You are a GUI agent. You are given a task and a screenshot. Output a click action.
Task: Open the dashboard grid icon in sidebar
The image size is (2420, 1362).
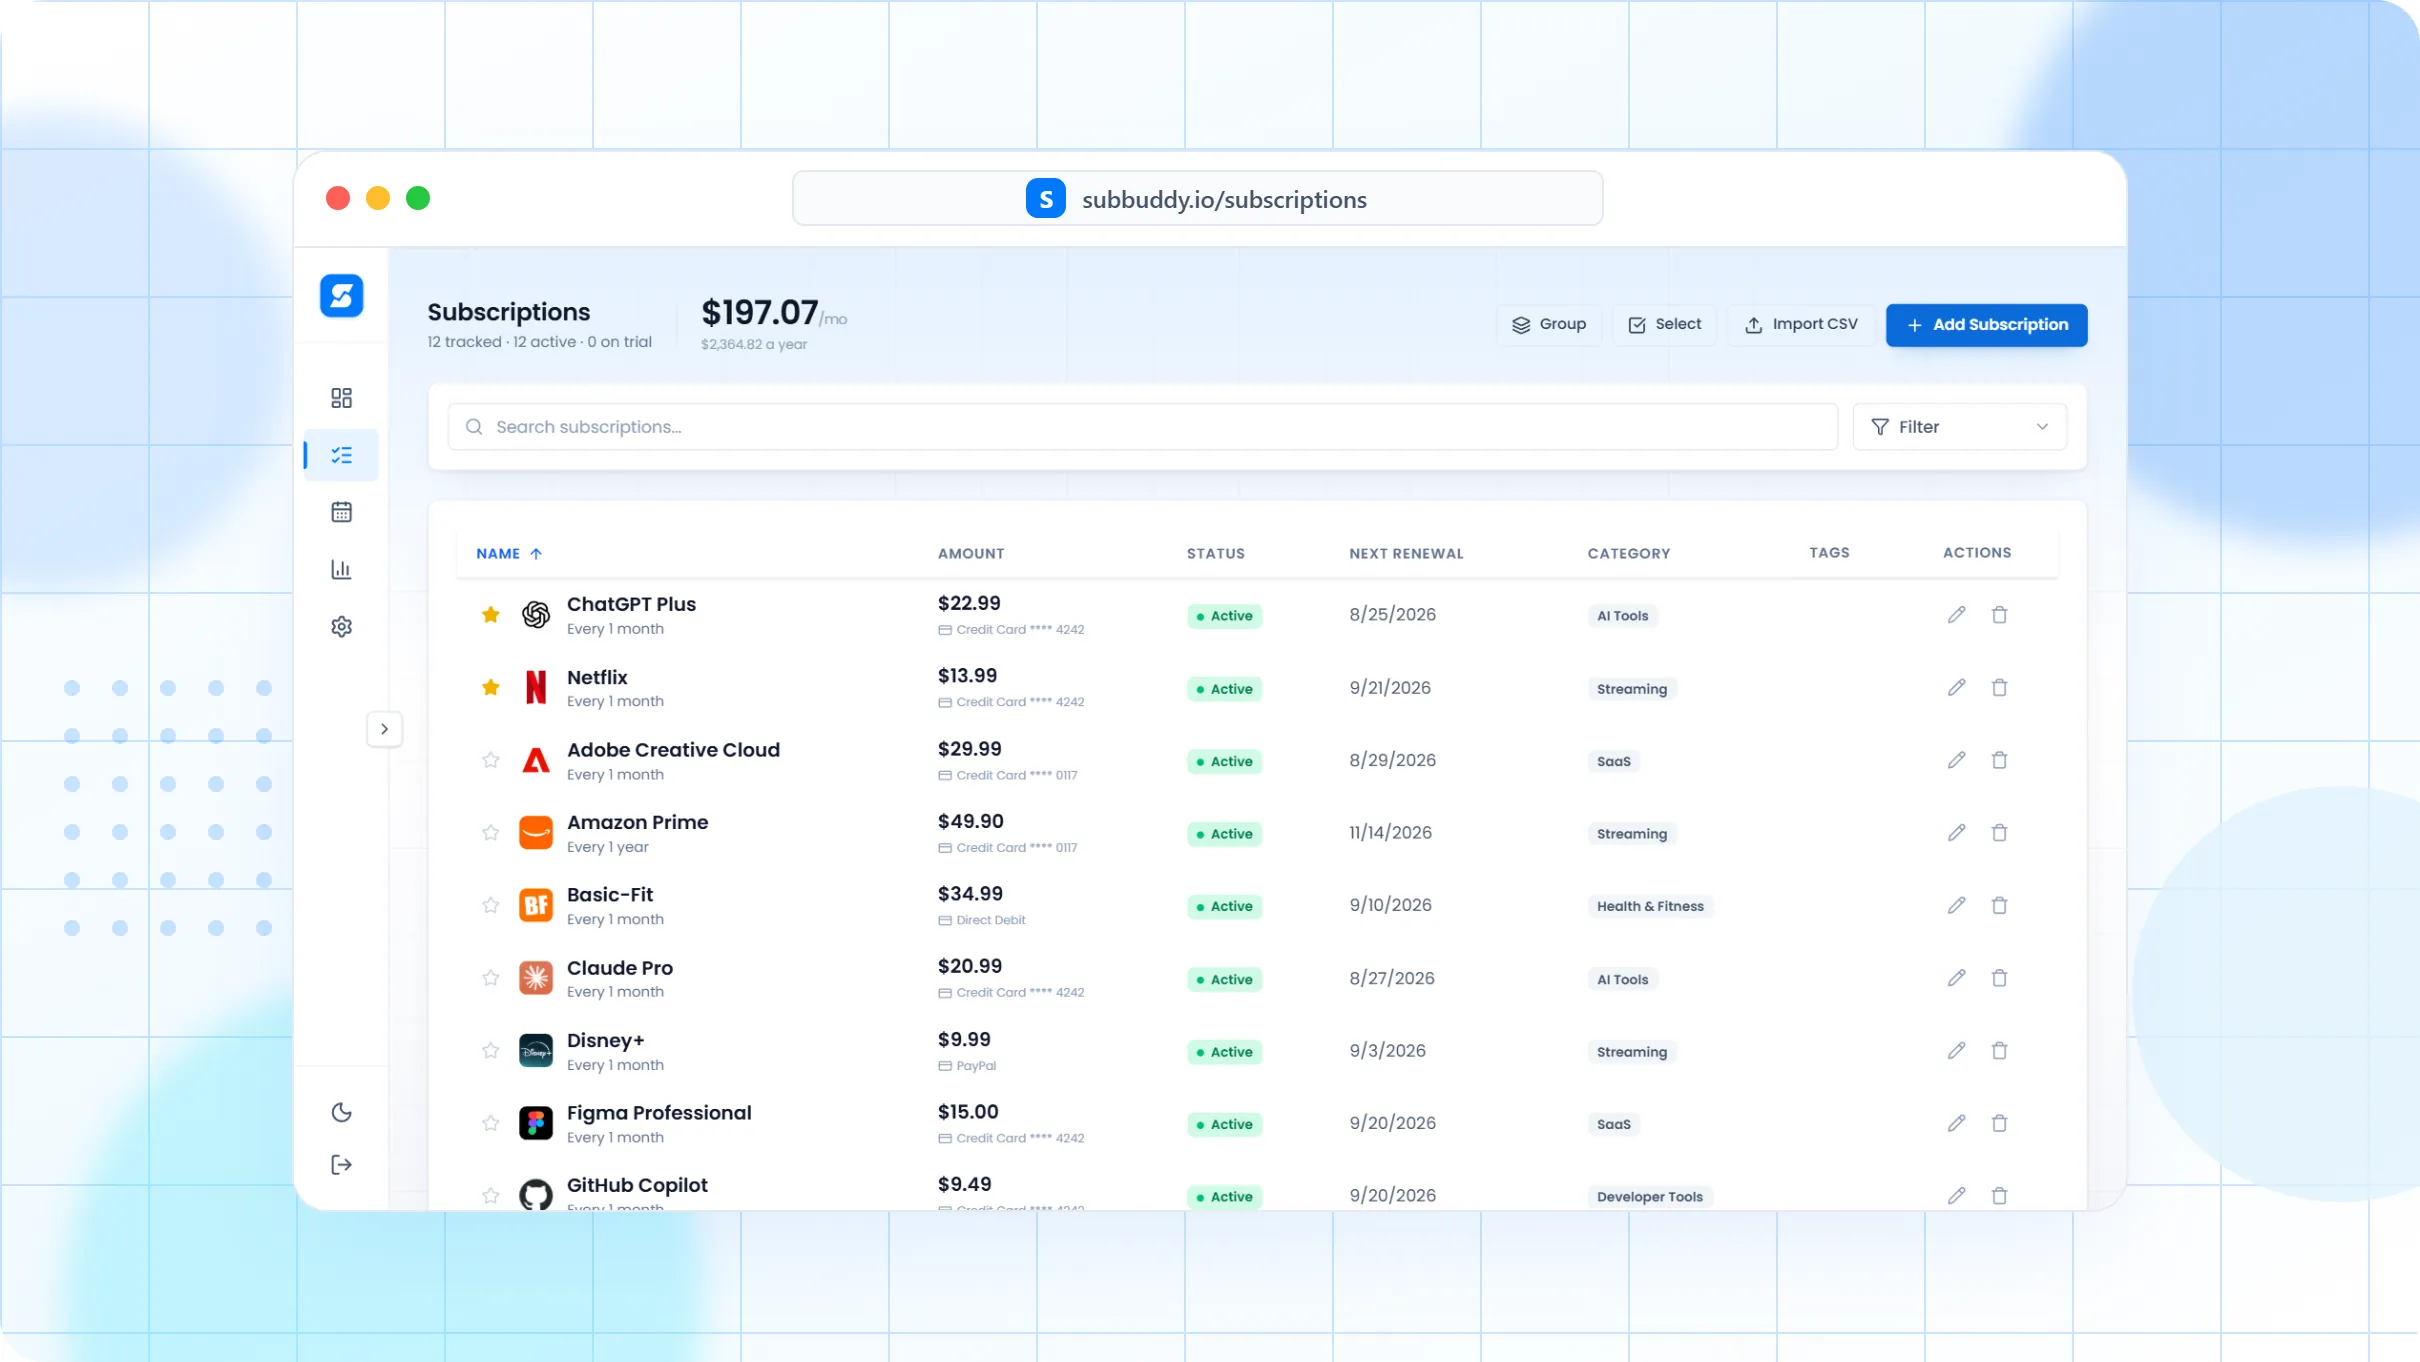coord(341,398)
